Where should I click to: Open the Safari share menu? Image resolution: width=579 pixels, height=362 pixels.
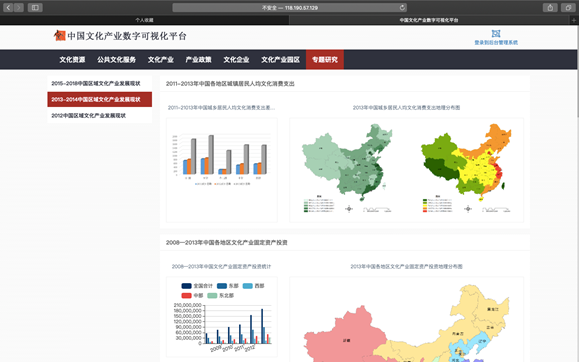(550, 7)
